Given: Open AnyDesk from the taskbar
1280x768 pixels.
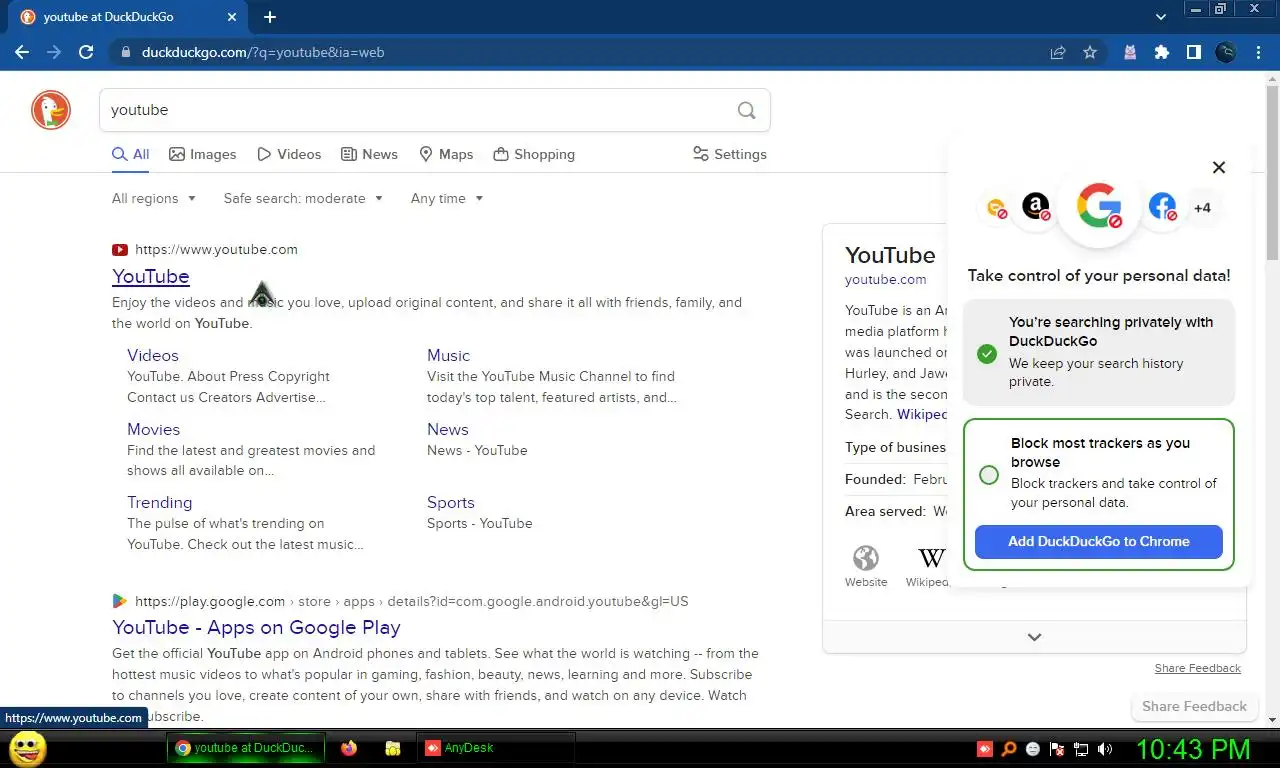Looking at the screenshot, I should pyautogui.click(x=495, y=747).
